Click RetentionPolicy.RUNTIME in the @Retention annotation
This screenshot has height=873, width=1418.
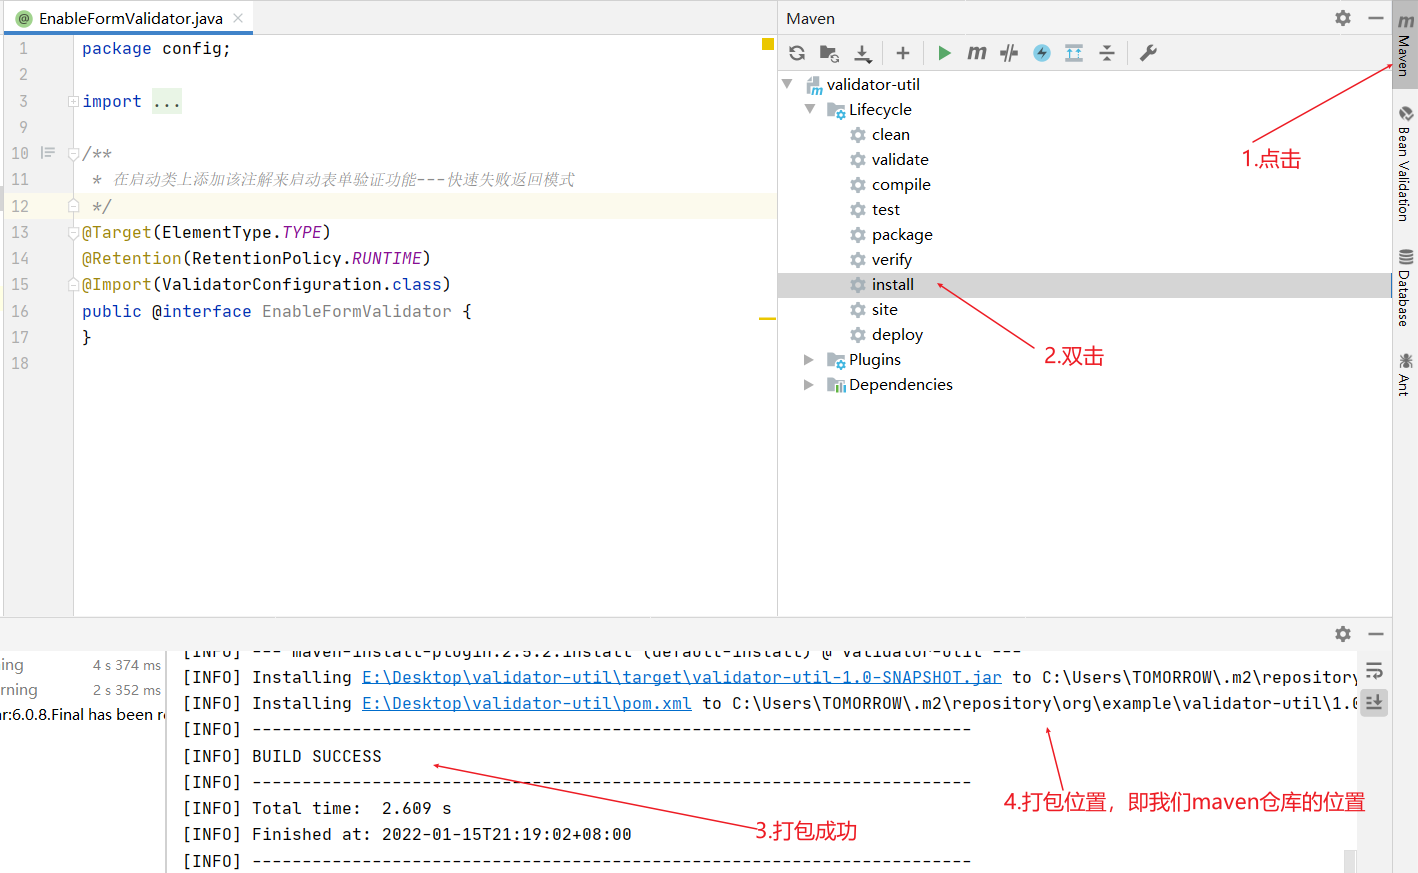306,258
